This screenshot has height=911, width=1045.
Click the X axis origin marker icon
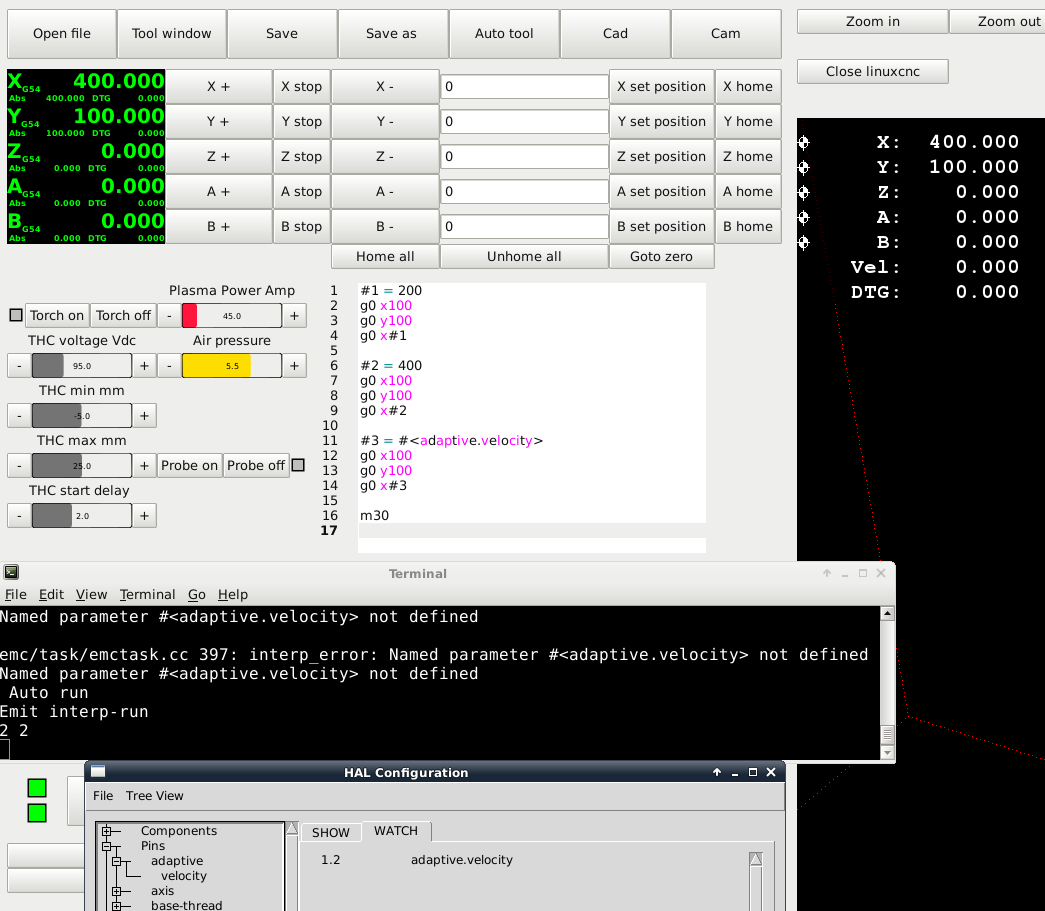pos(804,142)
